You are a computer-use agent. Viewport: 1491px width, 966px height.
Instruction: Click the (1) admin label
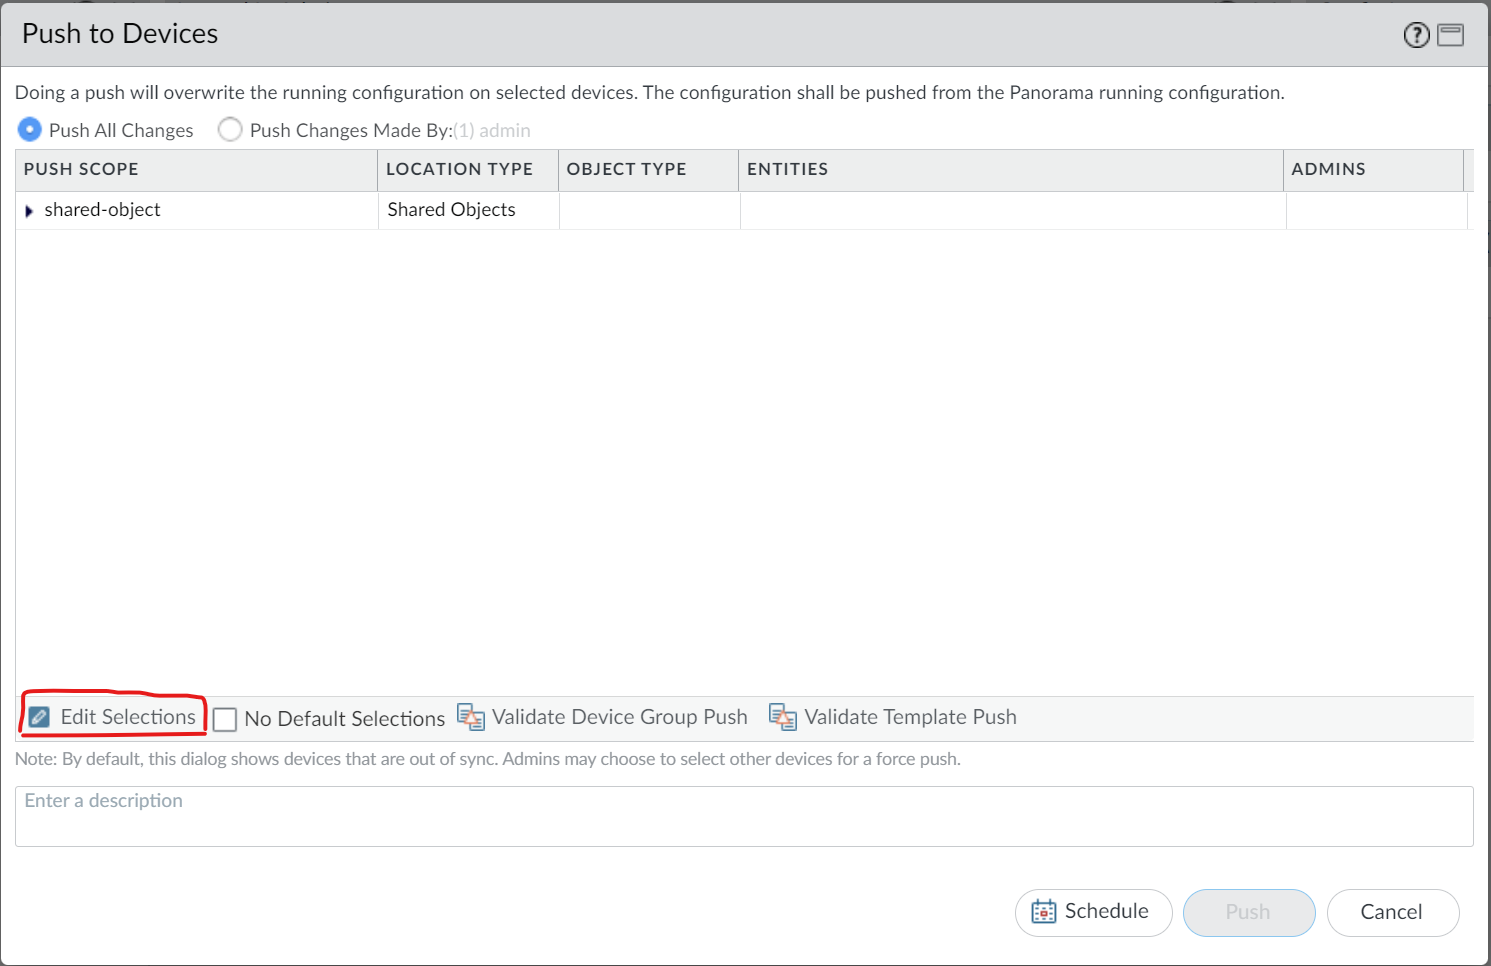(492, 131)
